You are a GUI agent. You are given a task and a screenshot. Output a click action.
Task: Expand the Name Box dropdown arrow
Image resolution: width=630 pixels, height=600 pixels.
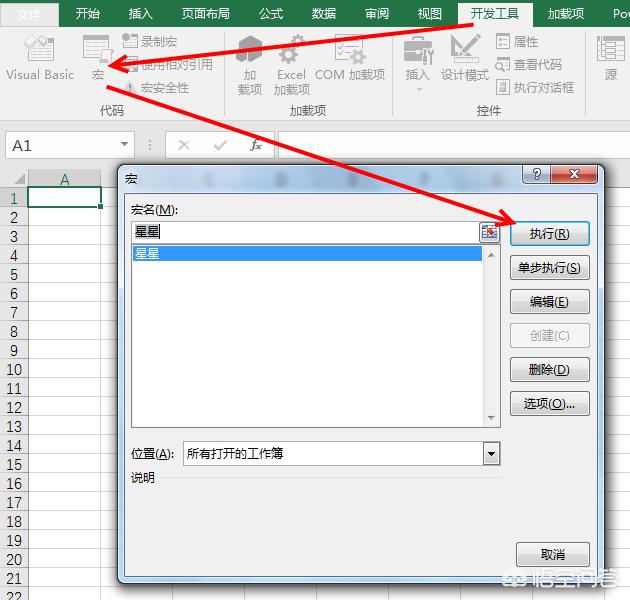[x=125, y=144]
